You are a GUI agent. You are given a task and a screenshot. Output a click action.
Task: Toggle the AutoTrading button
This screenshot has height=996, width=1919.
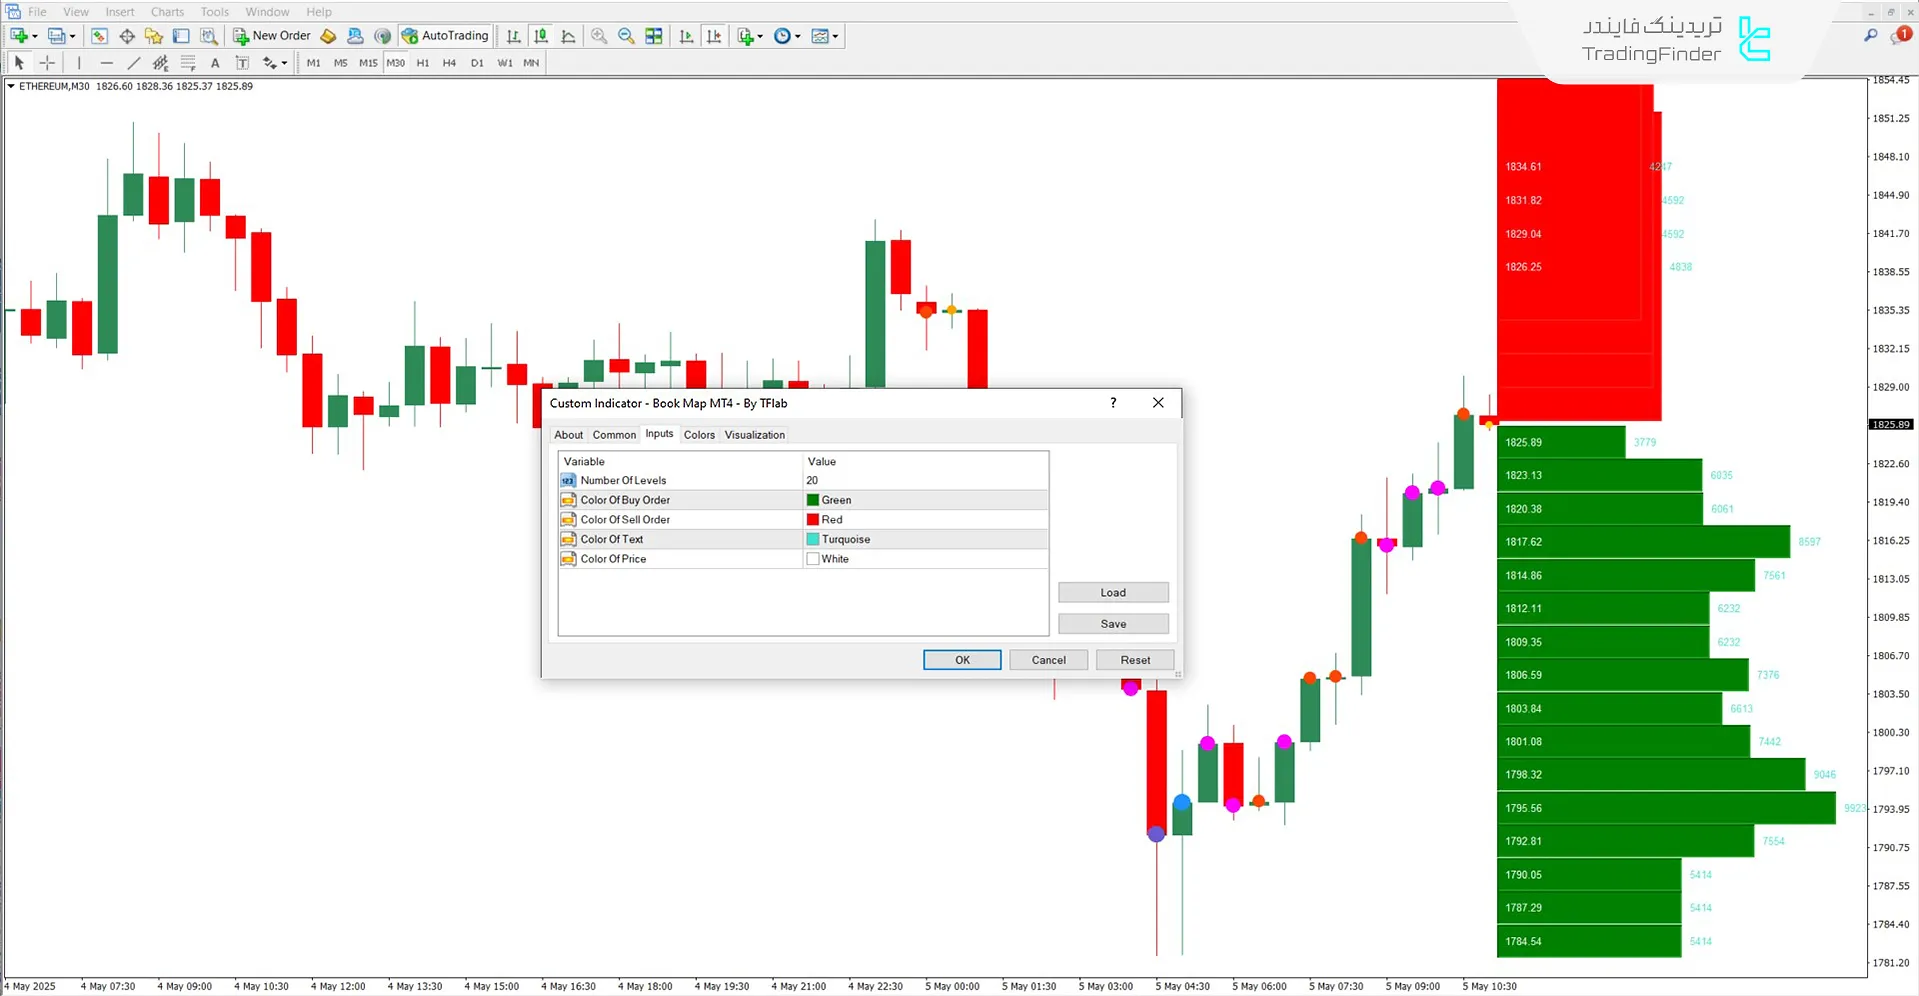coord(445,36)
